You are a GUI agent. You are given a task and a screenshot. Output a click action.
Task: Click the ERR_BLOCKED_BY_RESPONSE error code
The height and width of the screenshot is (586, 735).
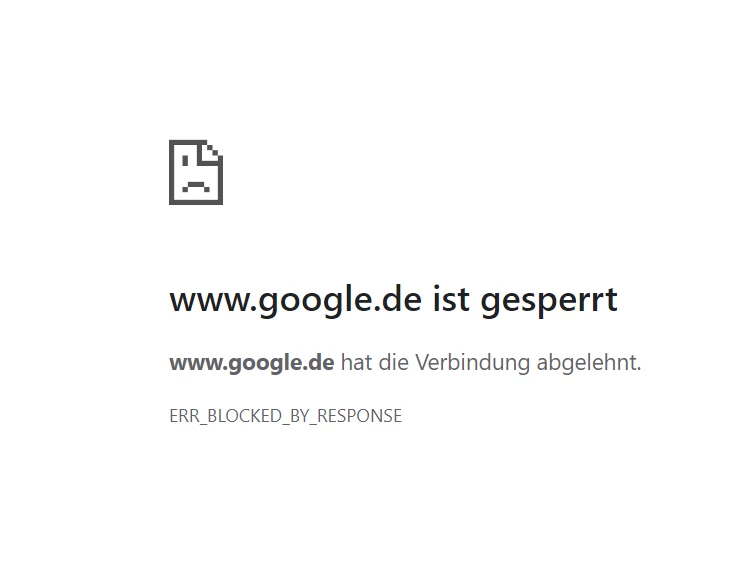285,416
